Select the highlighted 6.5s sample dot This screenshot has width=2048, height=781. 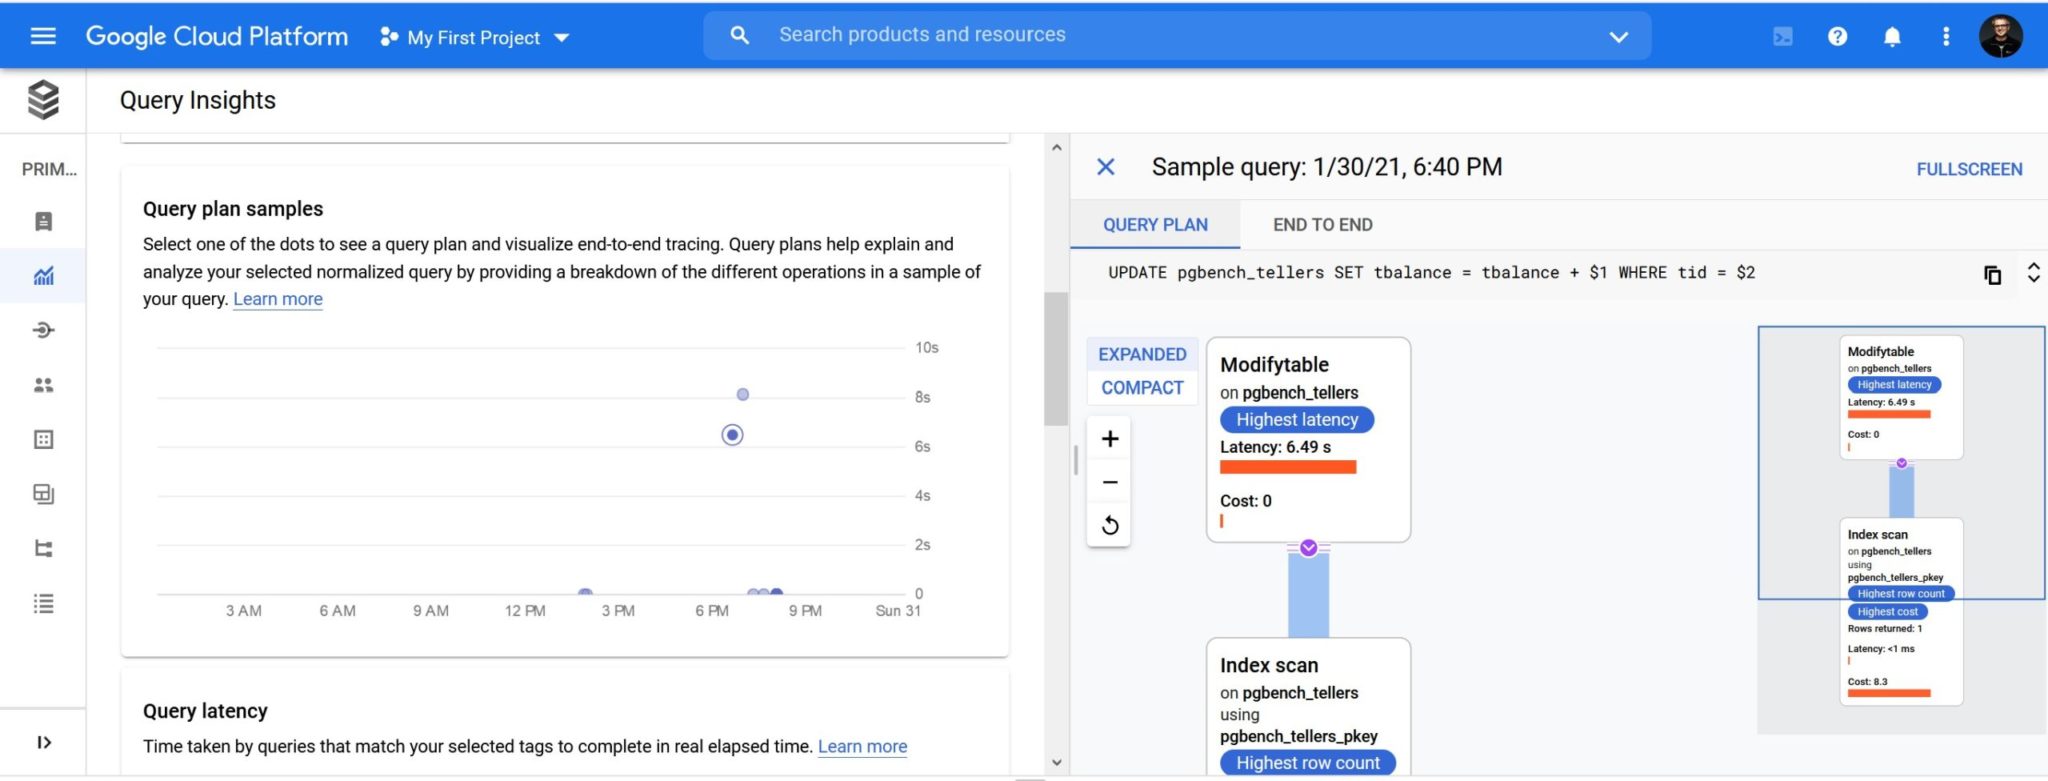tap(732, 435)
